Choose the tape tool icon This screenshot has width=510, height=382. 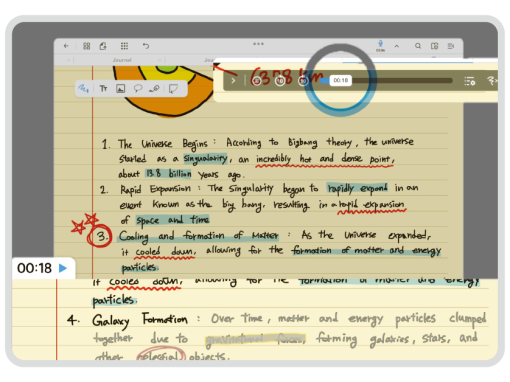(x=154, y=88)
